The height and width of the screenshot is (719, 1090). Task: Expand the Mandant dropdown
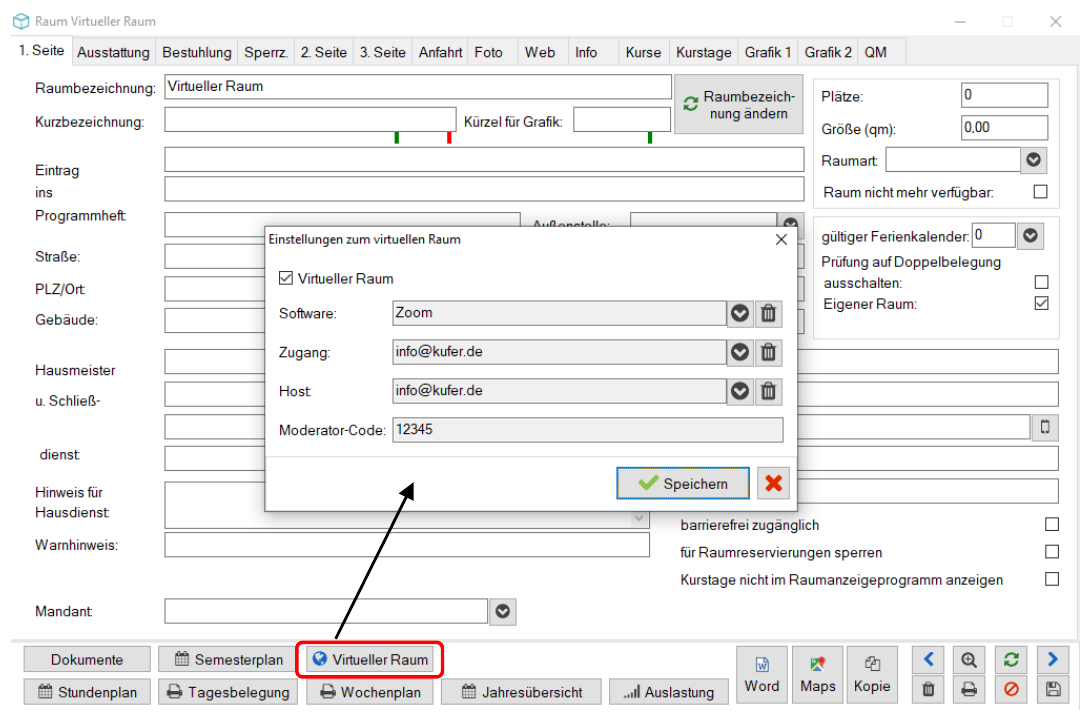tap(503, 611)
